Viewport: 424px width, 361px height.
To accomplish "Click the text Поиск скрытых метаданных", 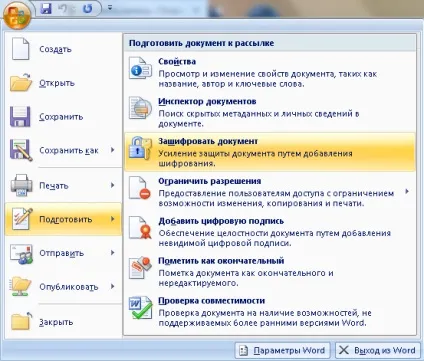I will (215, 114).
